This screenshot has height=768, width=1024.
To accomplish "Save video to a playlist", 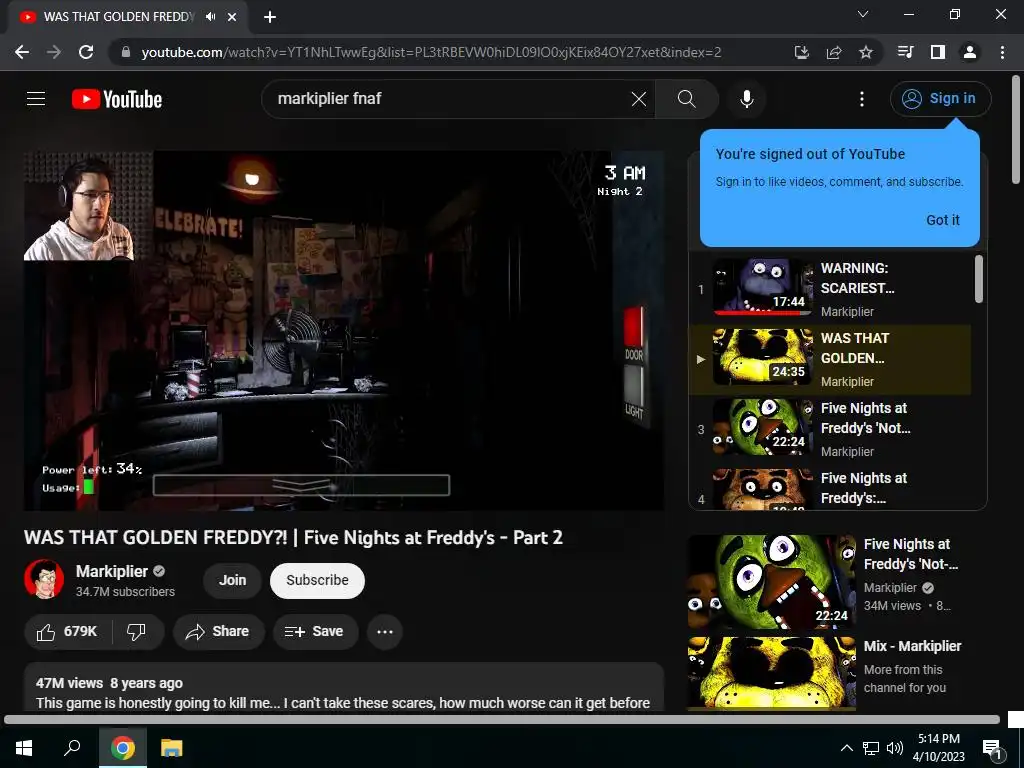I will click(x=315, y=632).
